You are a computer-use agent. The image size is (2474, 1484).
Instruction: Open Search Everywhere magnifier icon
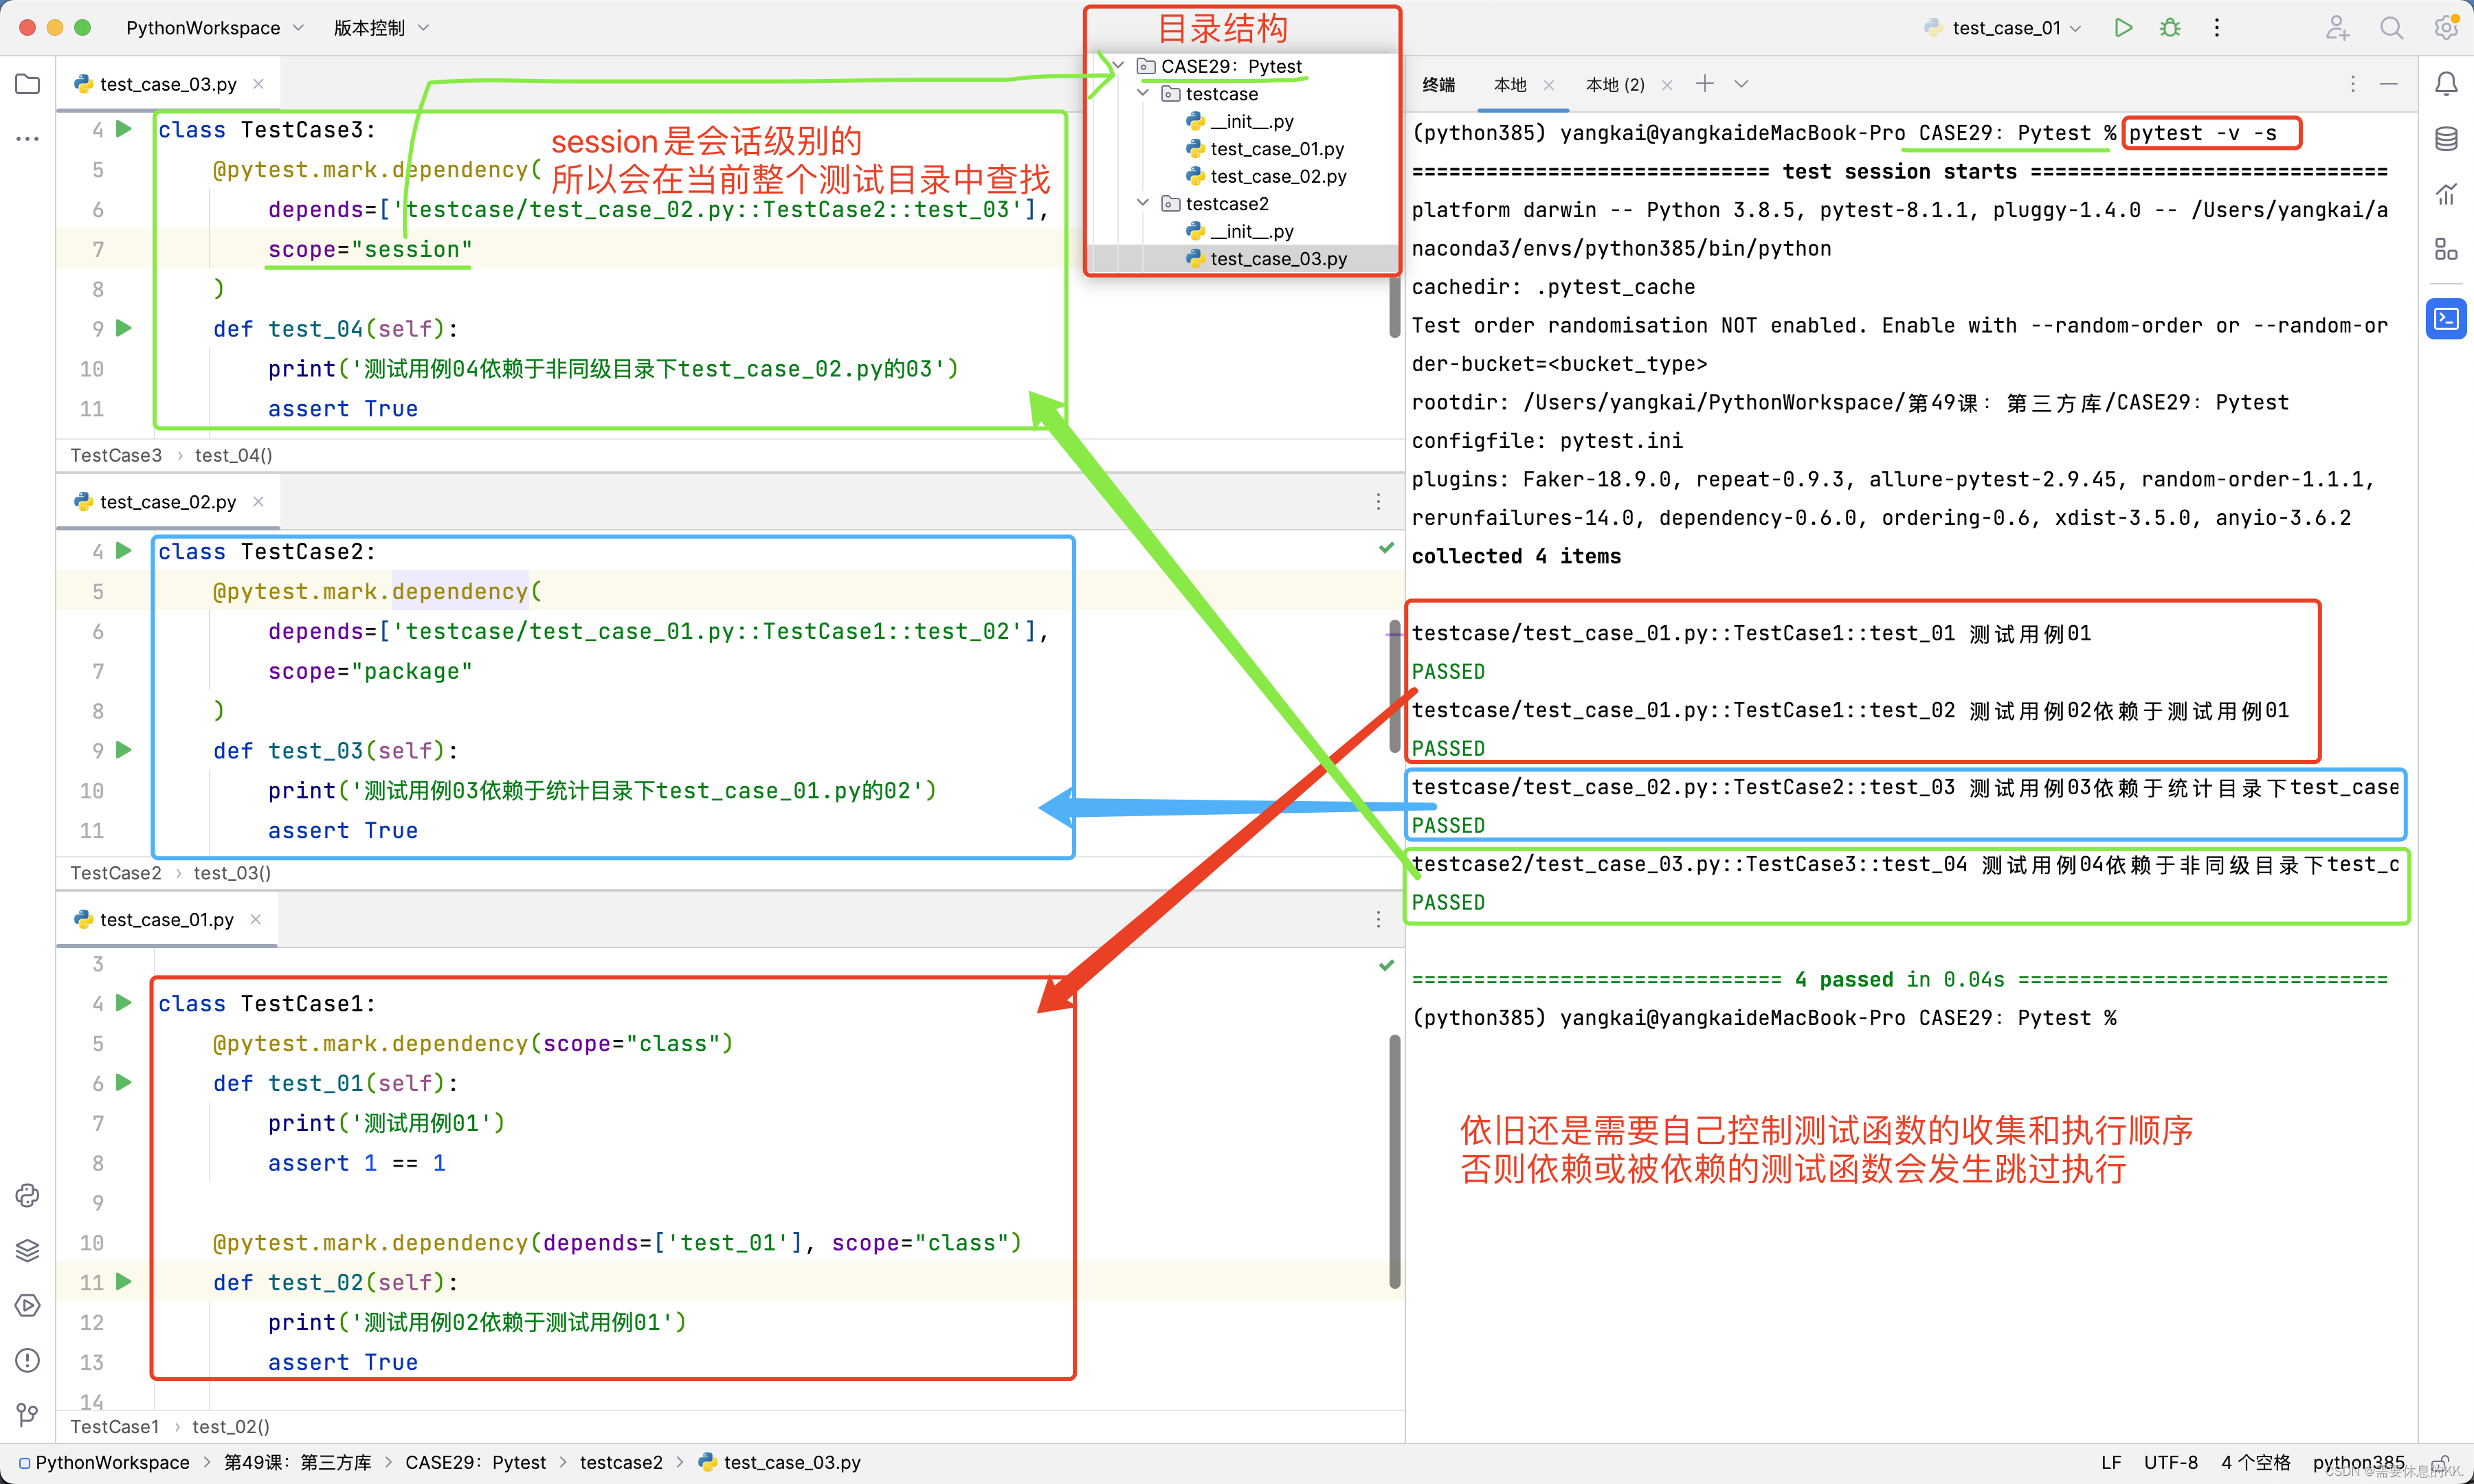click(x=2391, y=28)
